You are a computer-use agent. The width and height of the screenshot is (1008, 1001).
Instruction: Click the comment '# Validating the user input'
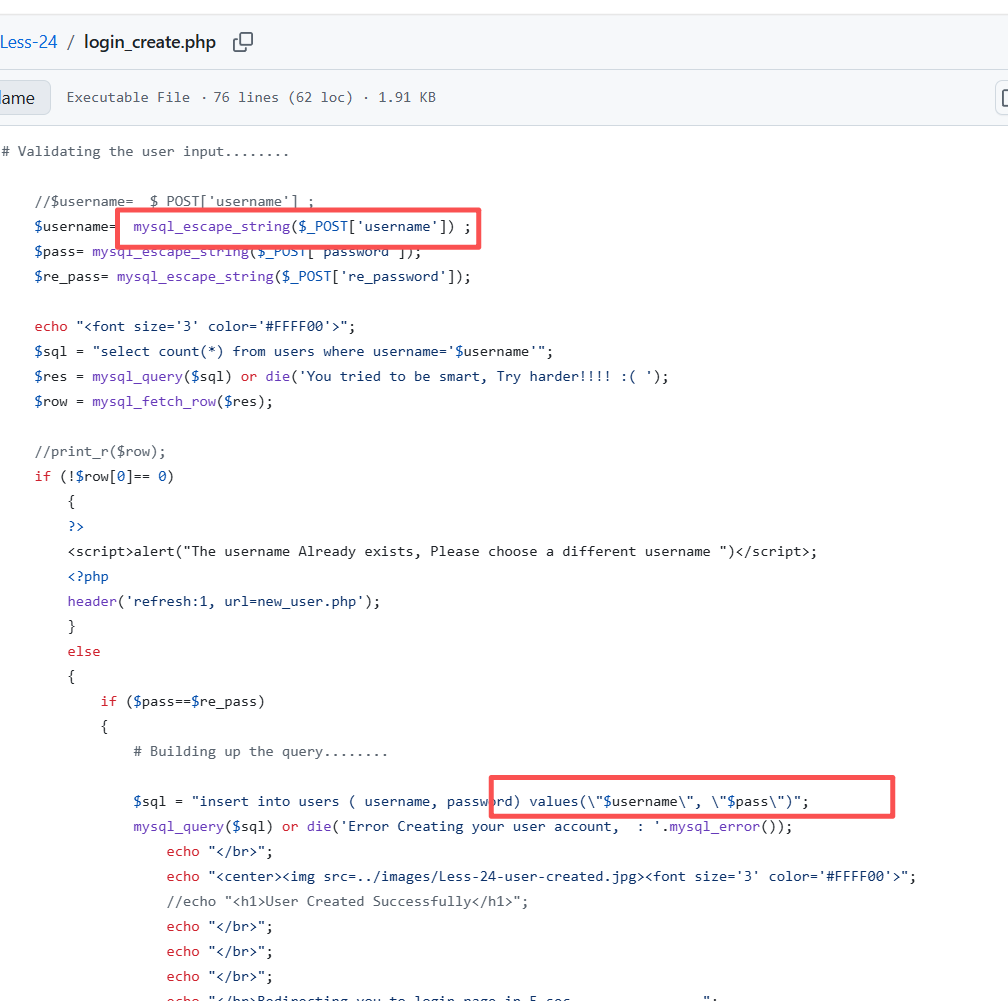(145, 152)
